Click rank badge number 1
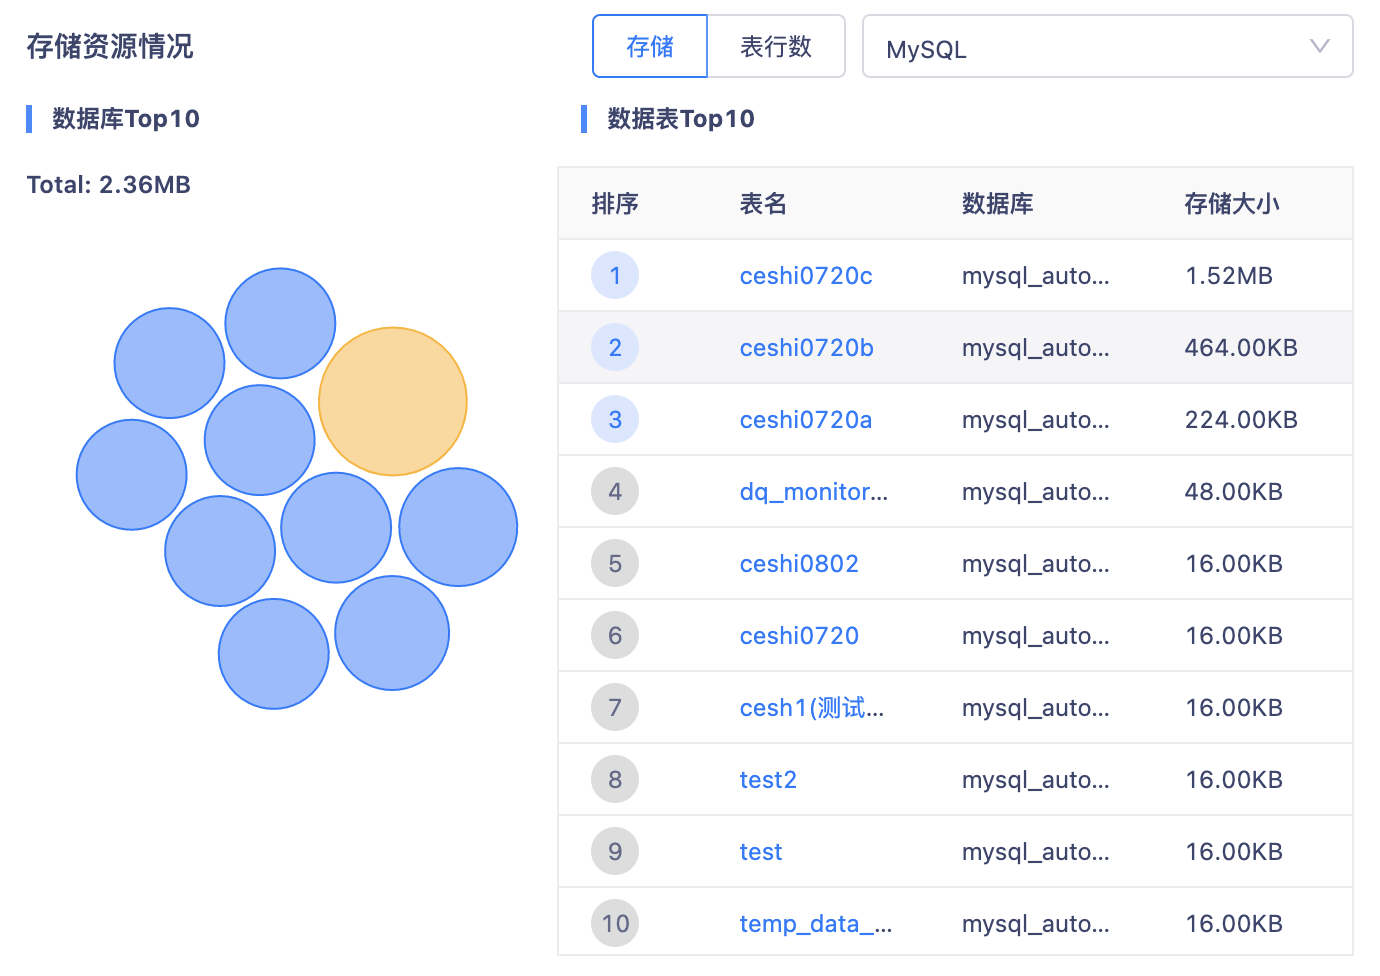The image size is (1380, 976). coord(615,276)
